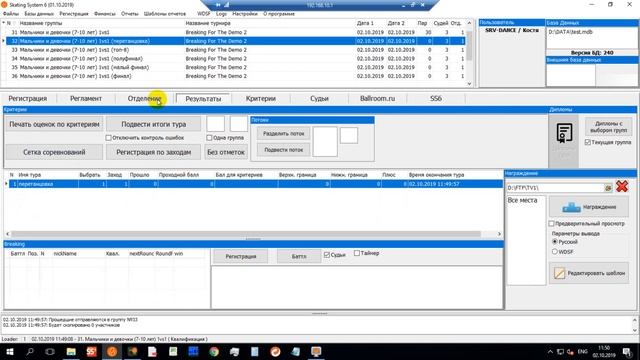Open Task View on the taskbar

tap(50, 351)
